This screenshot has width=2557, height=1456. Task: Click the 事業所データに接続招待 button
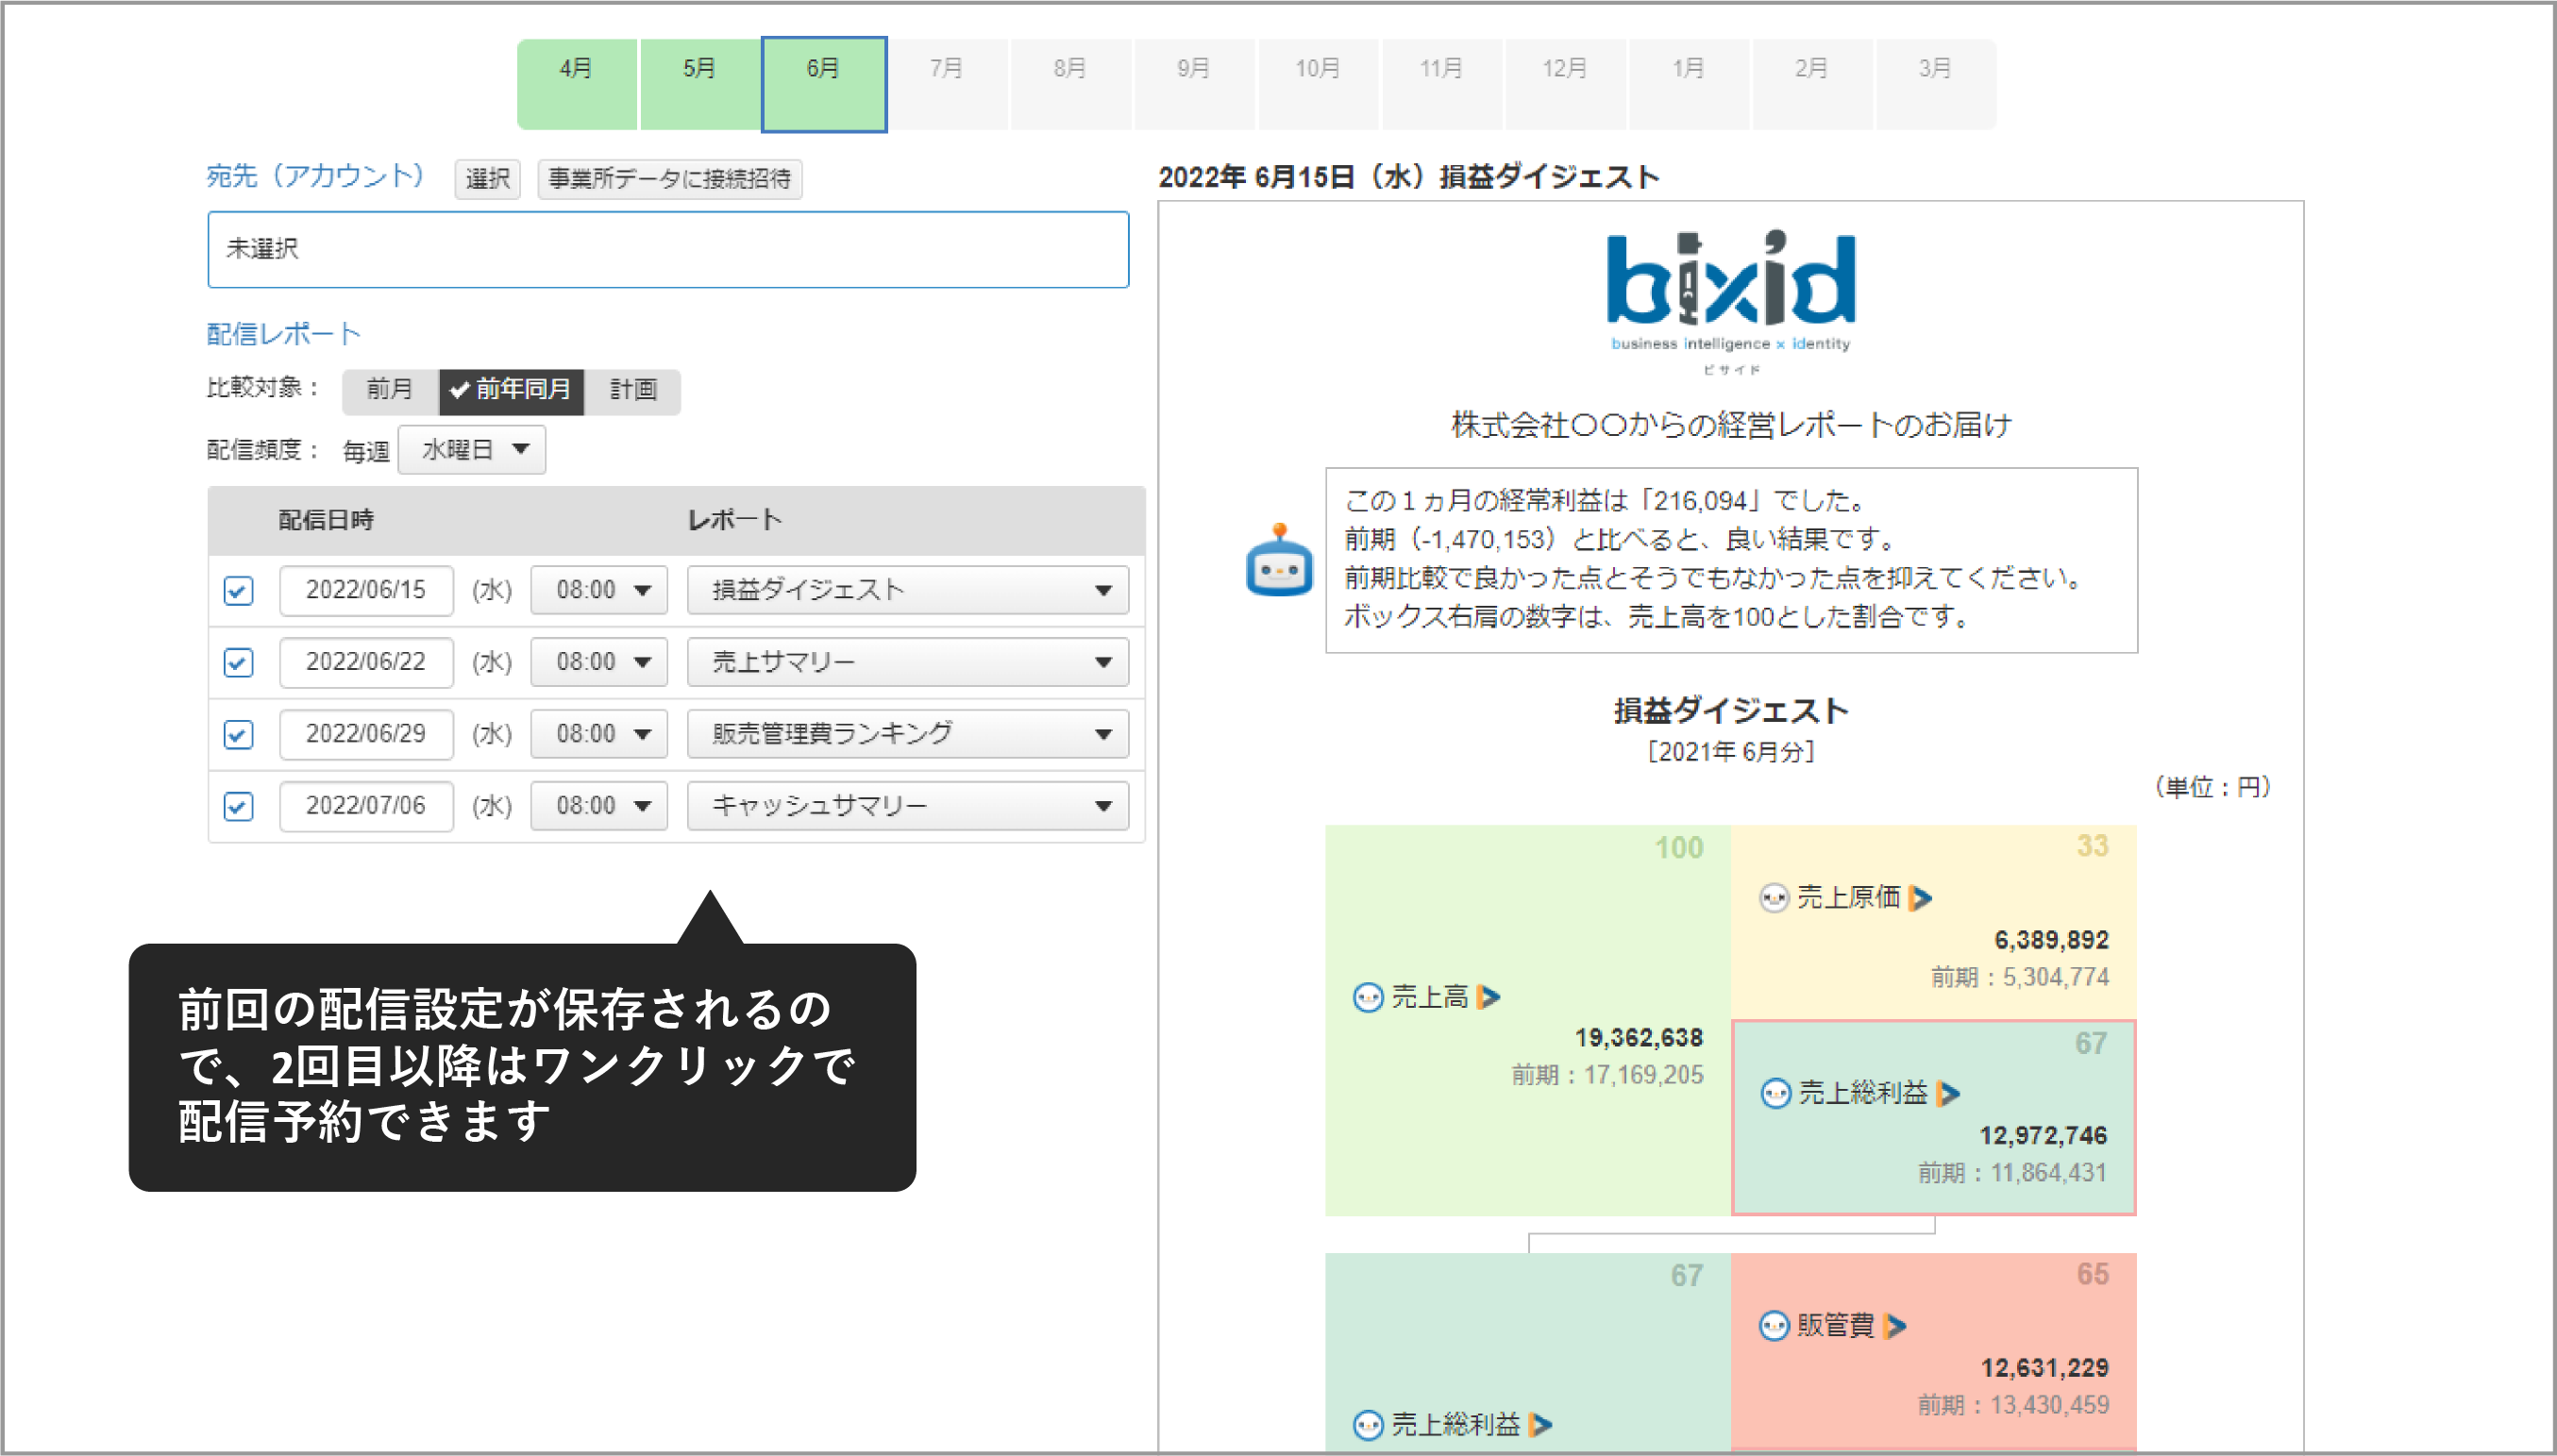click(669, 178)
